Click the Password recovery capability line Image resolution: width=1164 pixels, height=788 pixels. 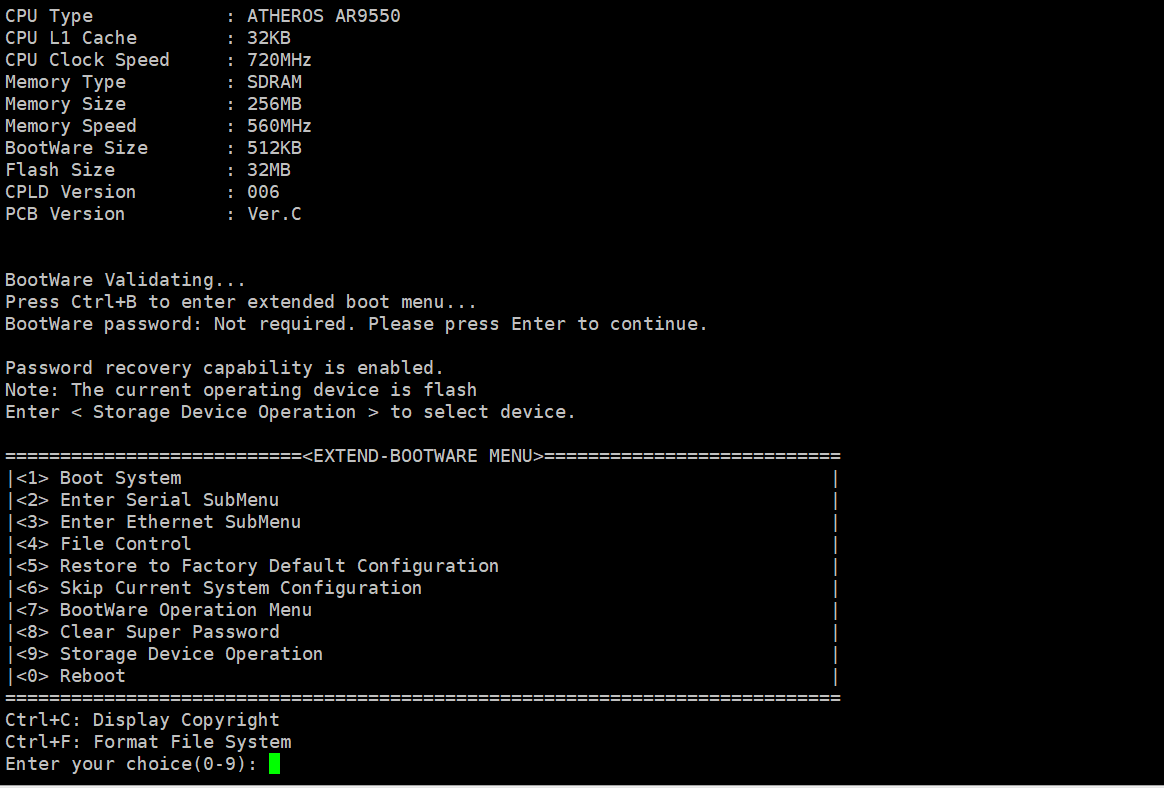click(224, 368)
